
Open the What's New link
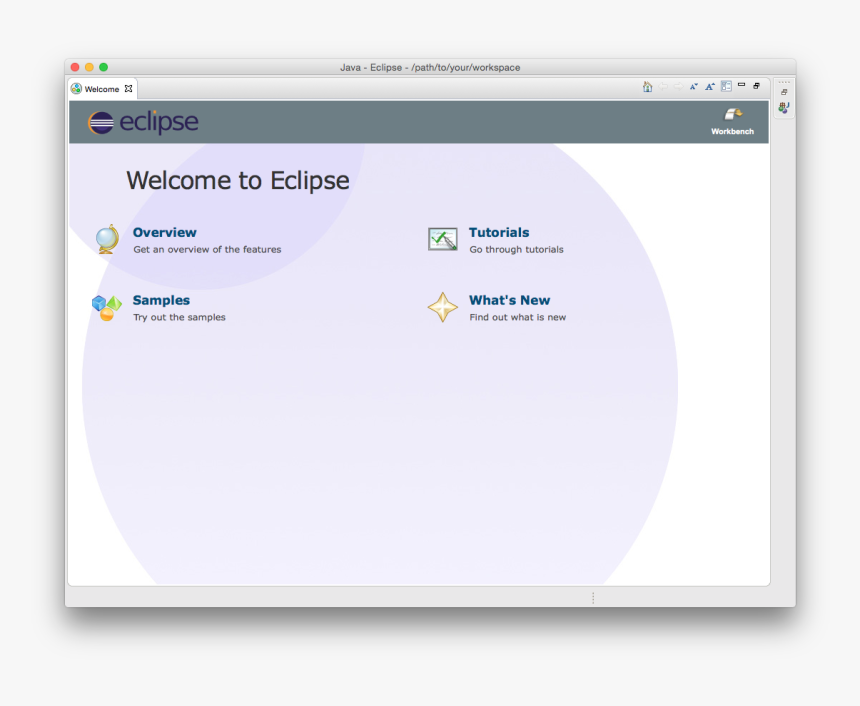coord(509,300)
